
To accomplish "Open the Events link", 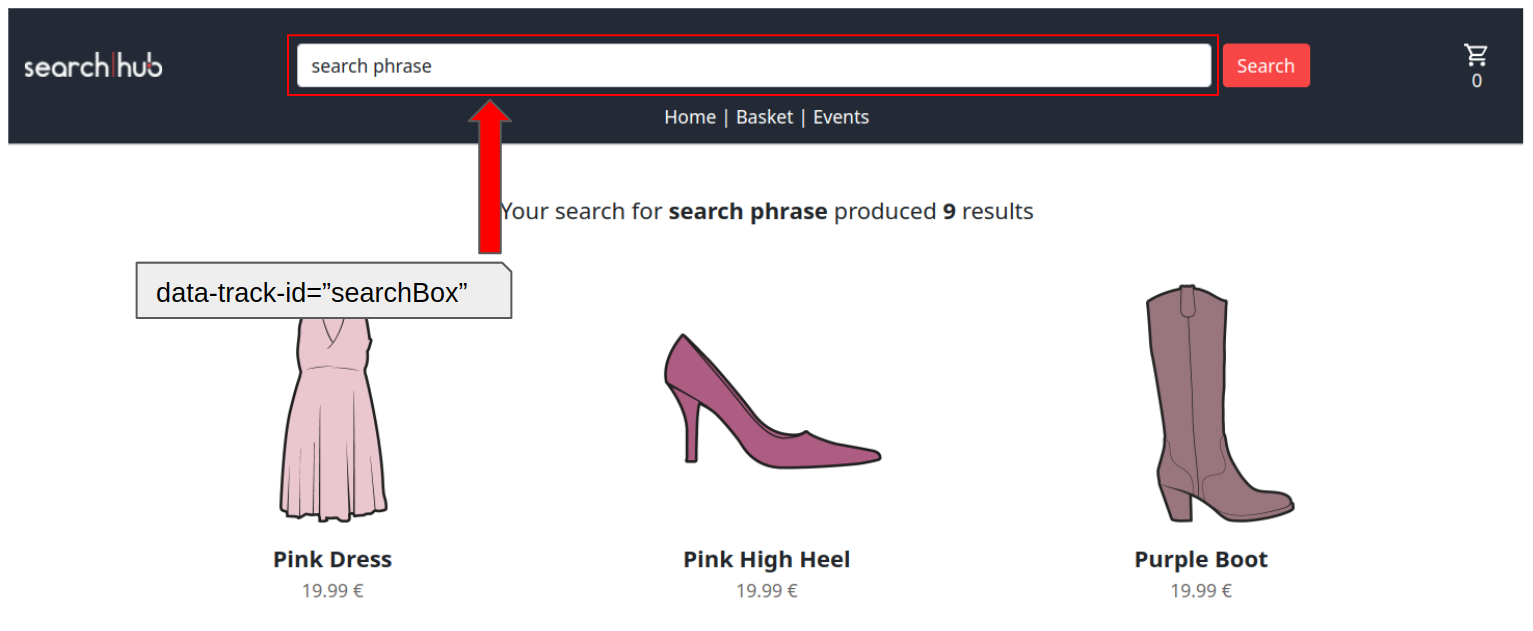I will (x=841, y=117).
